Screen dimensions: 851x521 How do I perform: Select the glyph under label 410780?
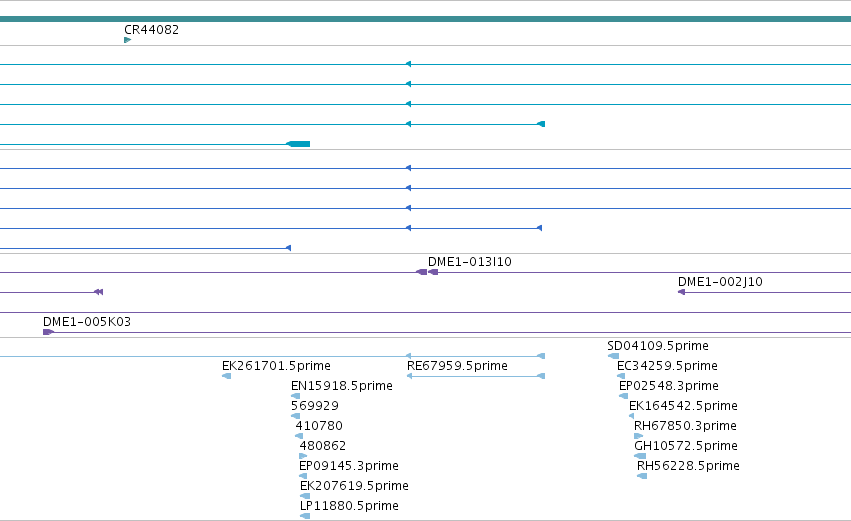299,436
